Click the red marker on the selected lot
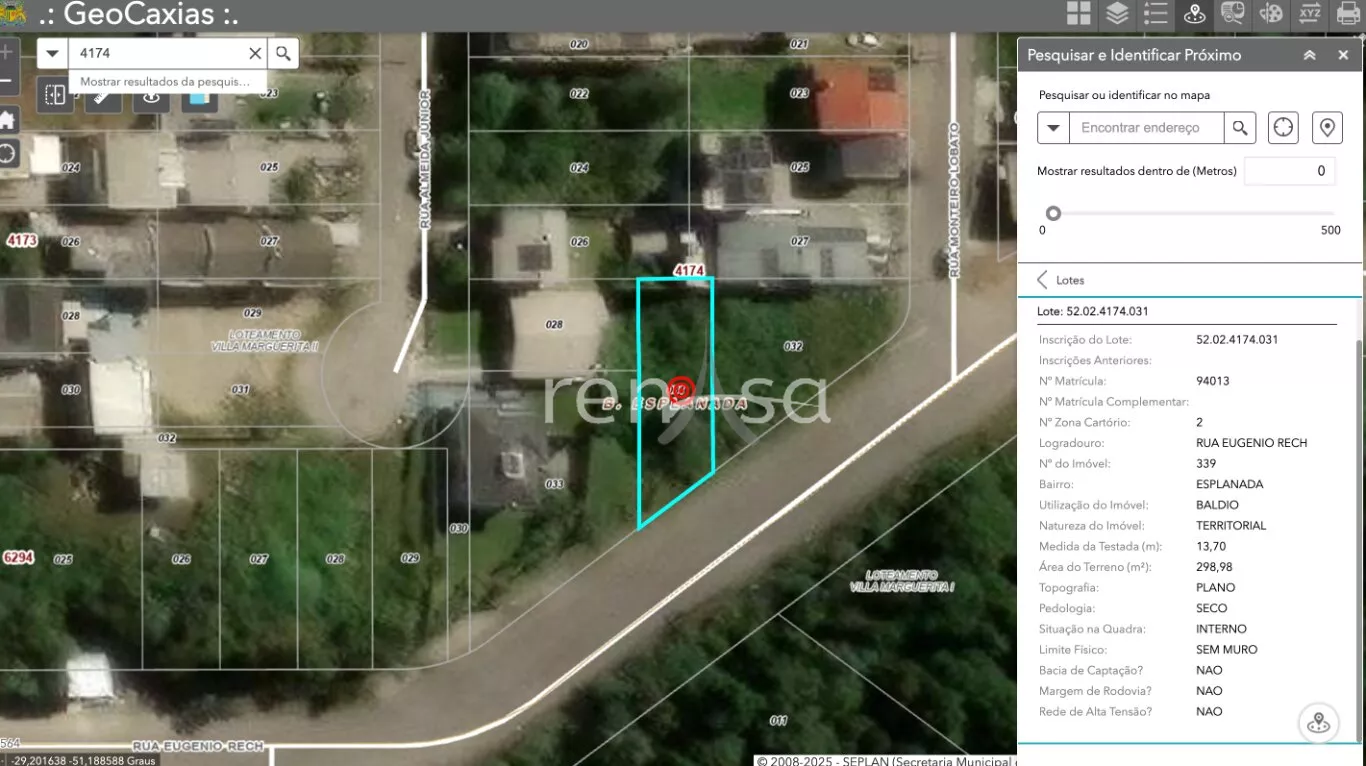 tap(680, 390)
